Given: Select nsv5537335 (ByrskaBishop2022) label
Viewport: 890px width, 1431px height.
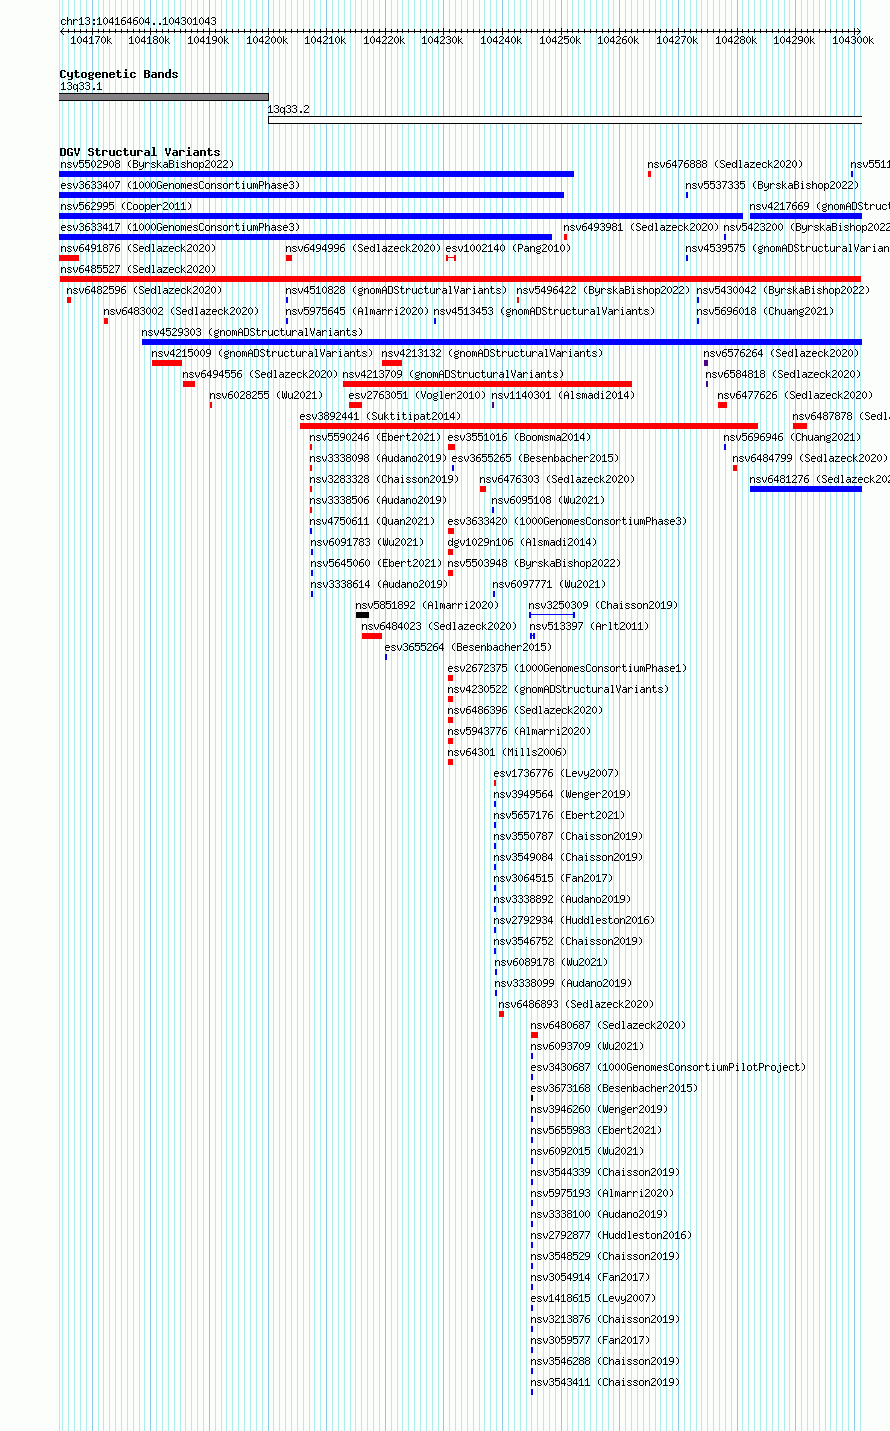Looking at the screenshot, I should [x=772, y=185].
